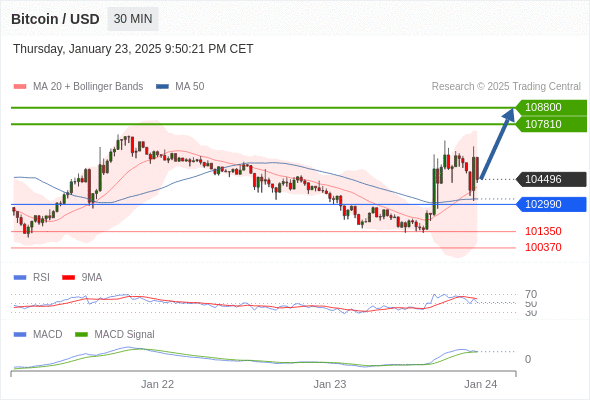Click the MACD Signal legend label
Image resolution: width=590 pixels, height=400 pixels.
coord(125,335)
